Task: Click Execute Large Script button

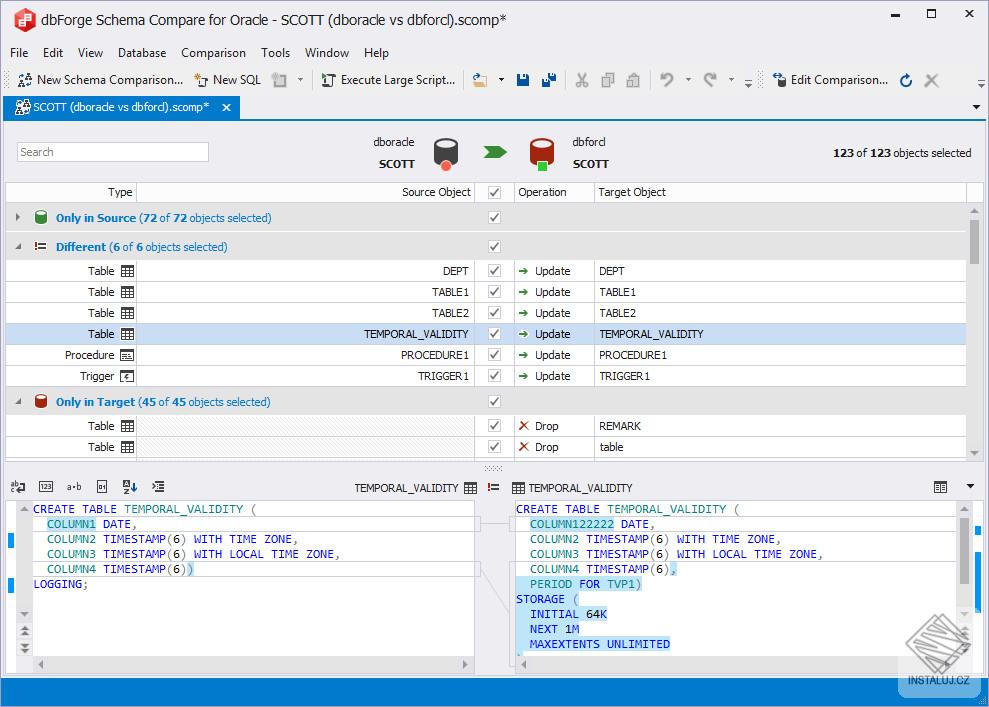Action: point(388,80)
